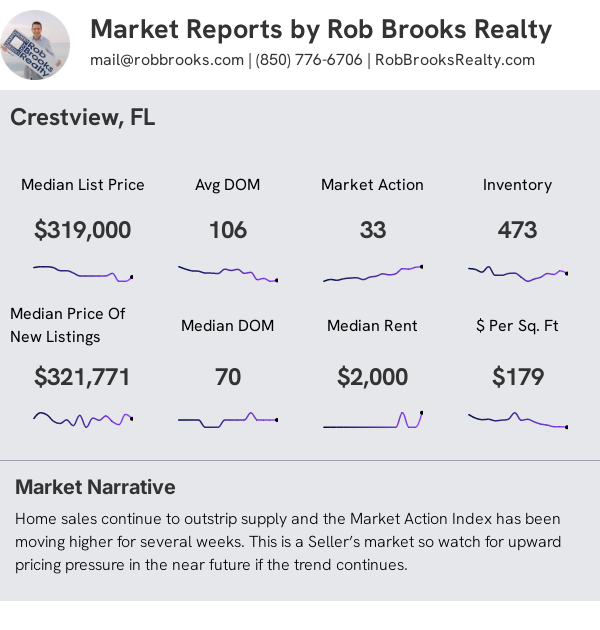Click the Median DOM sparkline chart
Viewport: 600px width, 630px height.
(228, 419)
